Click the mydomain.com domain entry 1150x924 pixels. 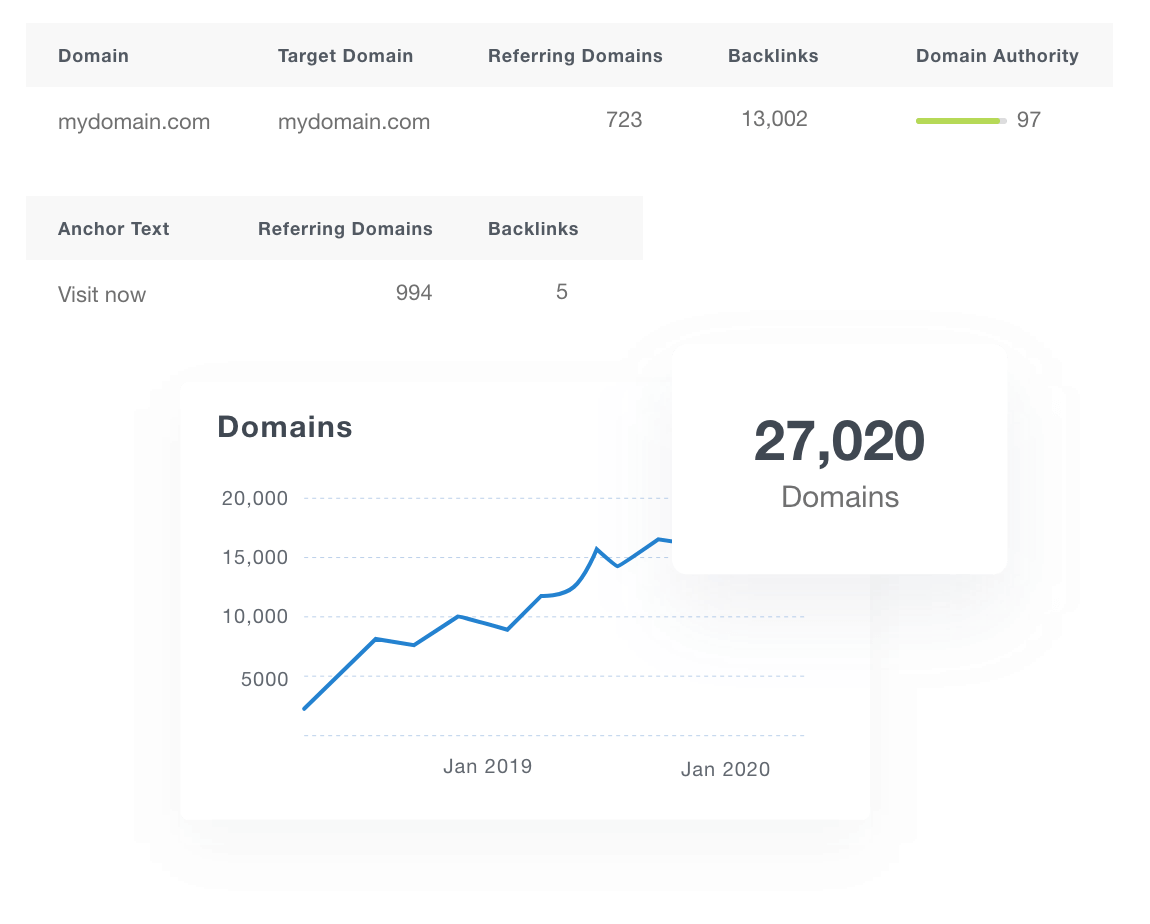(134, 121)
